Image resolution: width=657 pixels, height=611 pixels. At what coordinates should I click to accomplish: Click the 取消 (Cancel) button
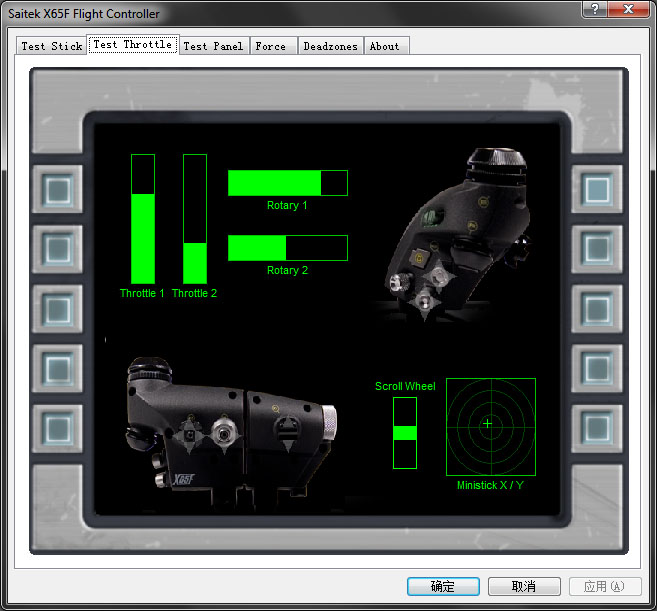(x=524, y=586)
